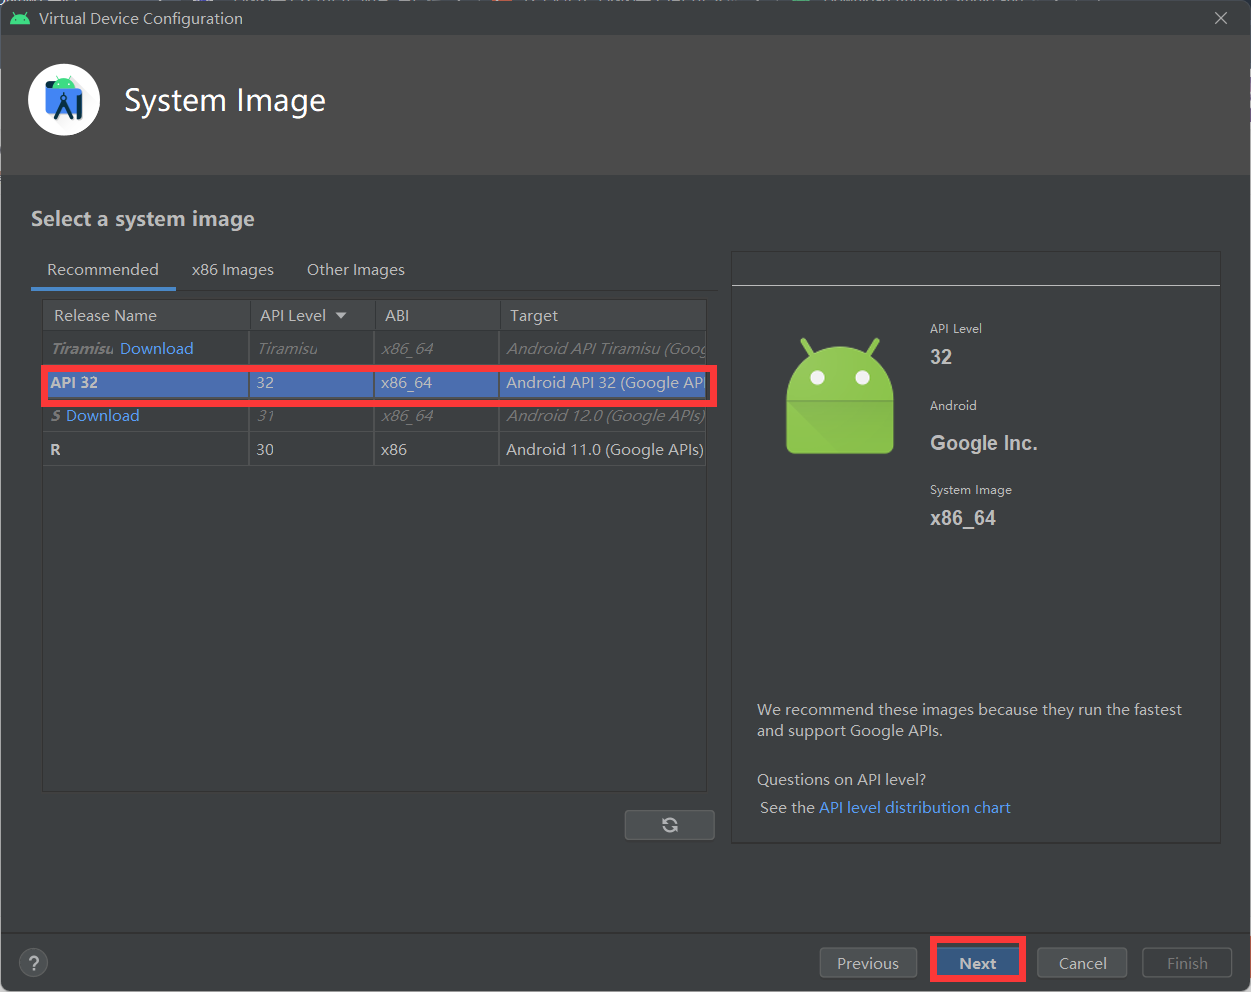Select the R API 30 row
Image resolution: width=1251 pixels, height=992 pixels.
[x=374, y=449]
